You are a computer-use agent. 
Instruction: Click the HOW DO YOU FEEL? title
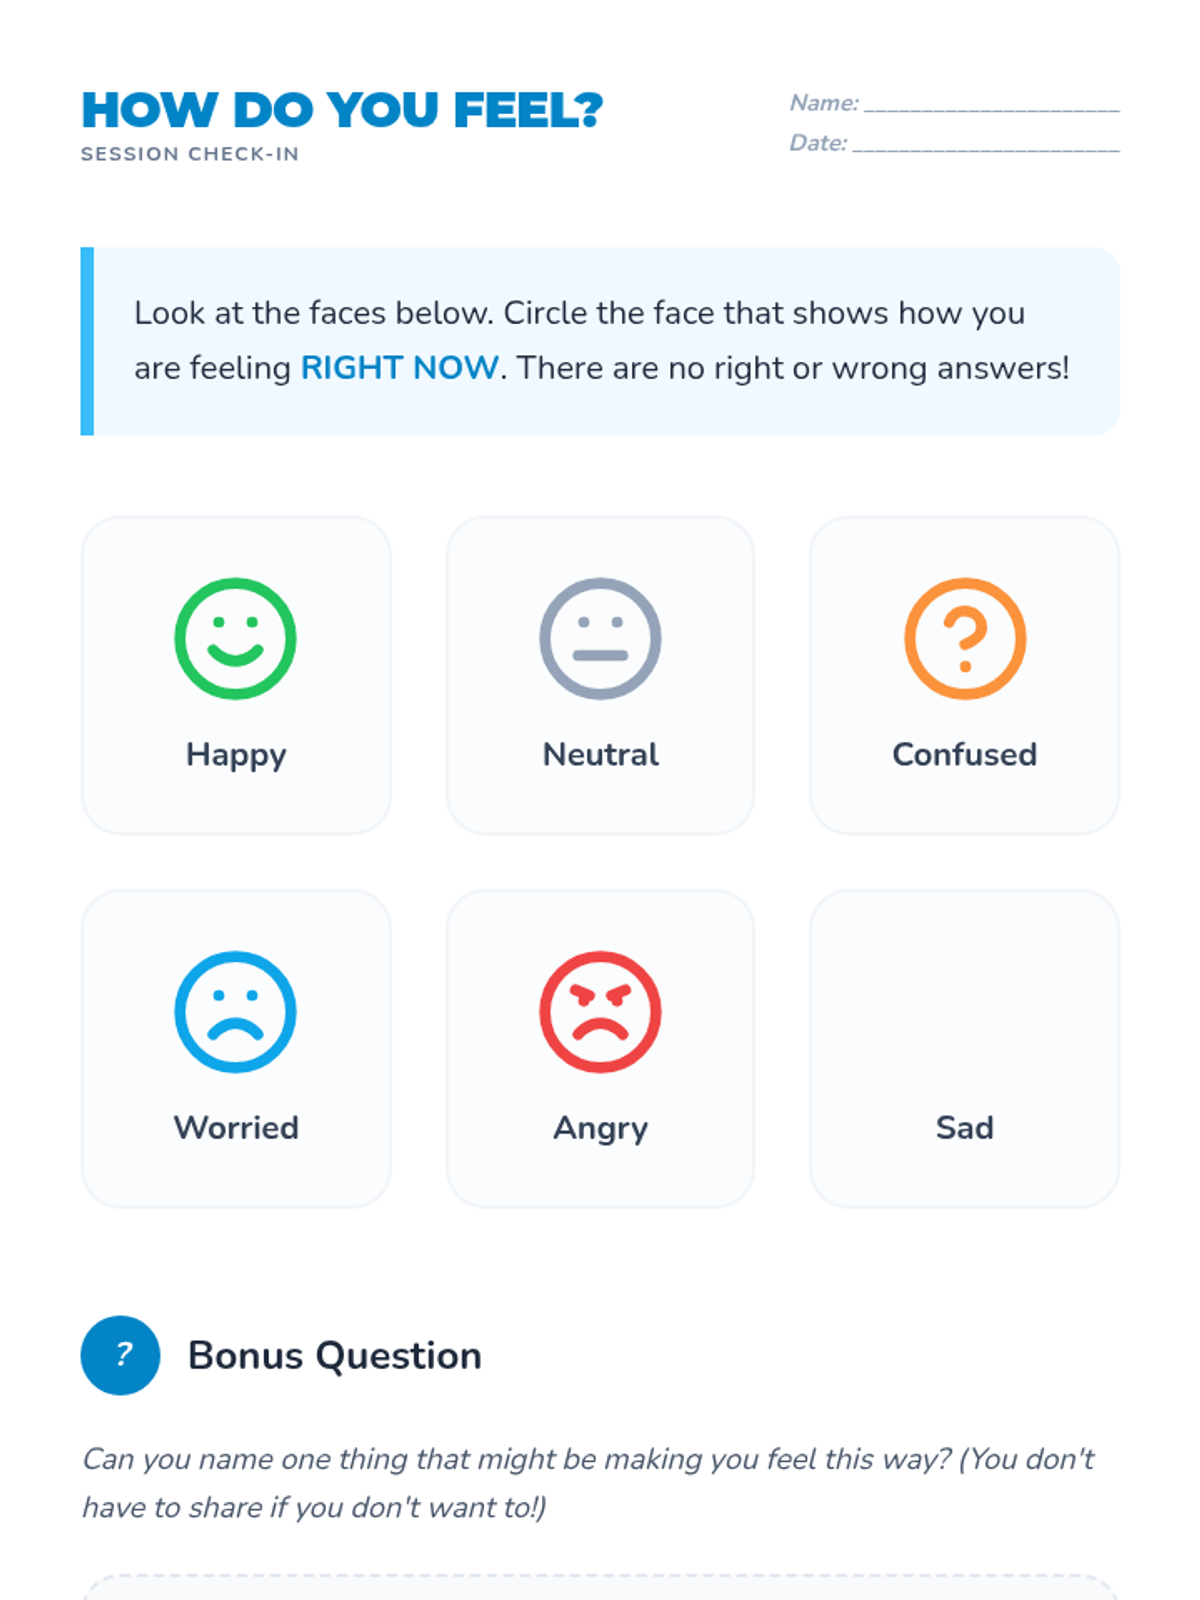click(x=342, y=110)
